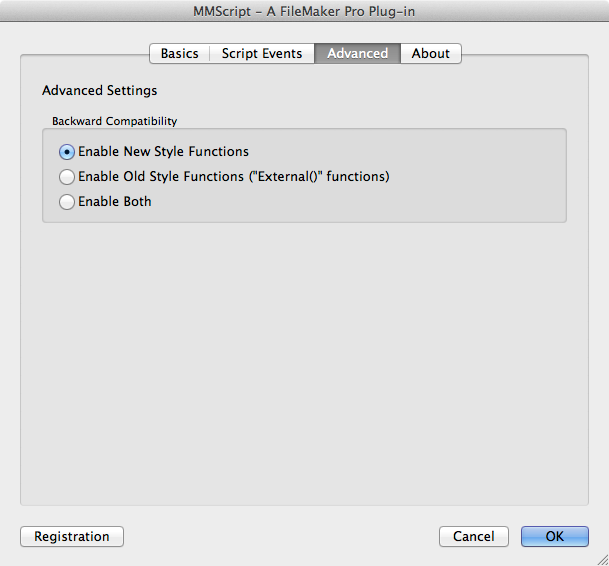Click the "External()" functions option label text
The image size is (609, 566).
click(234, 177)
